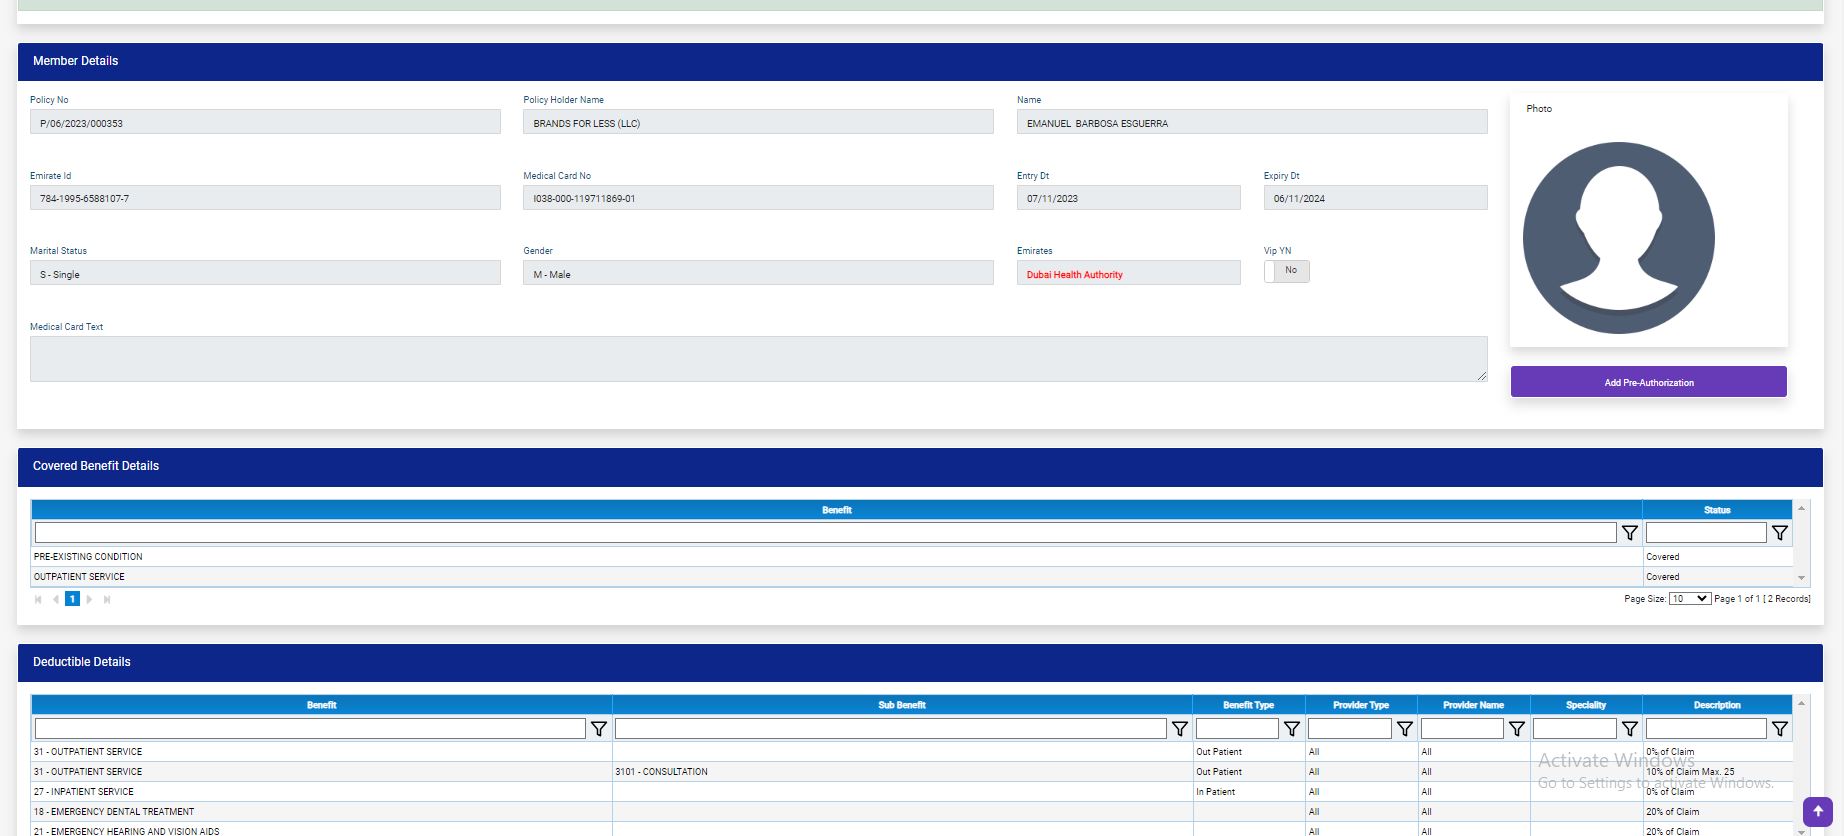Click filter icon for Provider Type column
The height and width of the screenshot is (836, 1844).
[x=1404, y=729]
